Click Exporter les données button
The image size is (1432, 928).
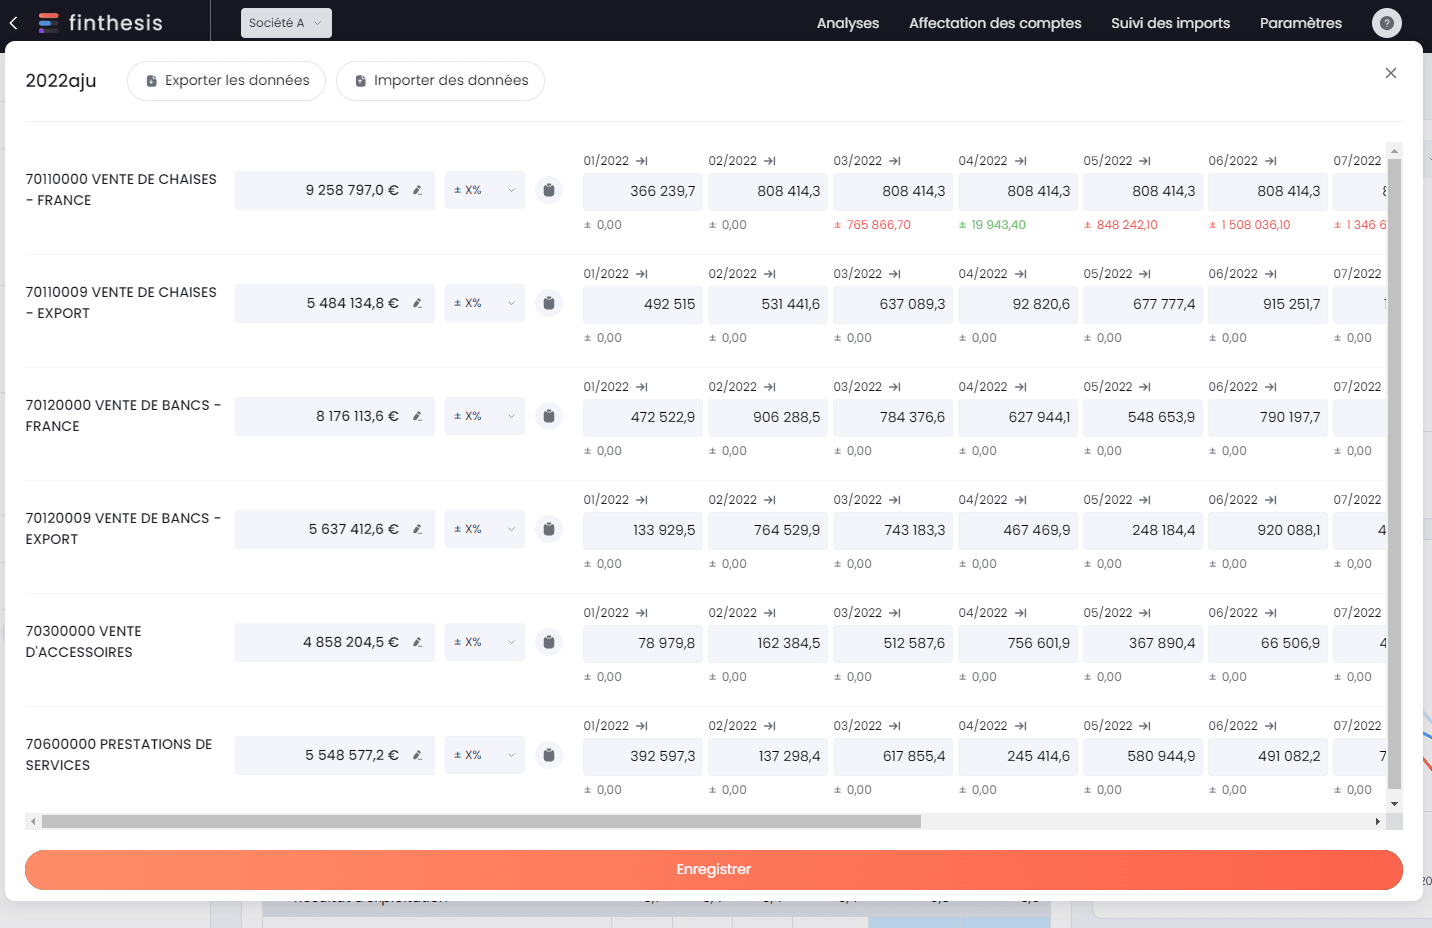226,81
